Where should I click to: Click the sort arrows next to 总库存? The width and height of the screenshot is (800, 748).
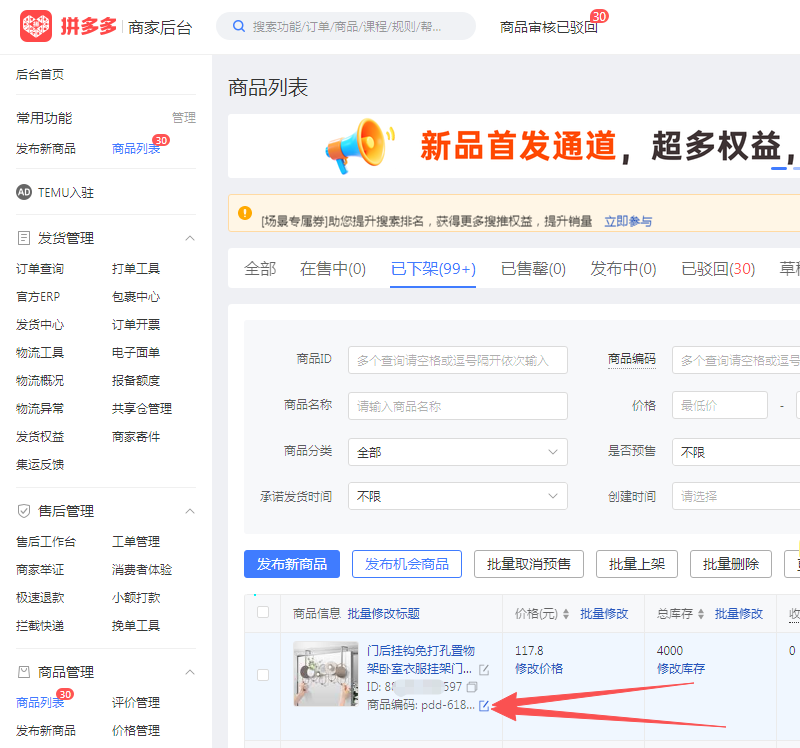702,614
